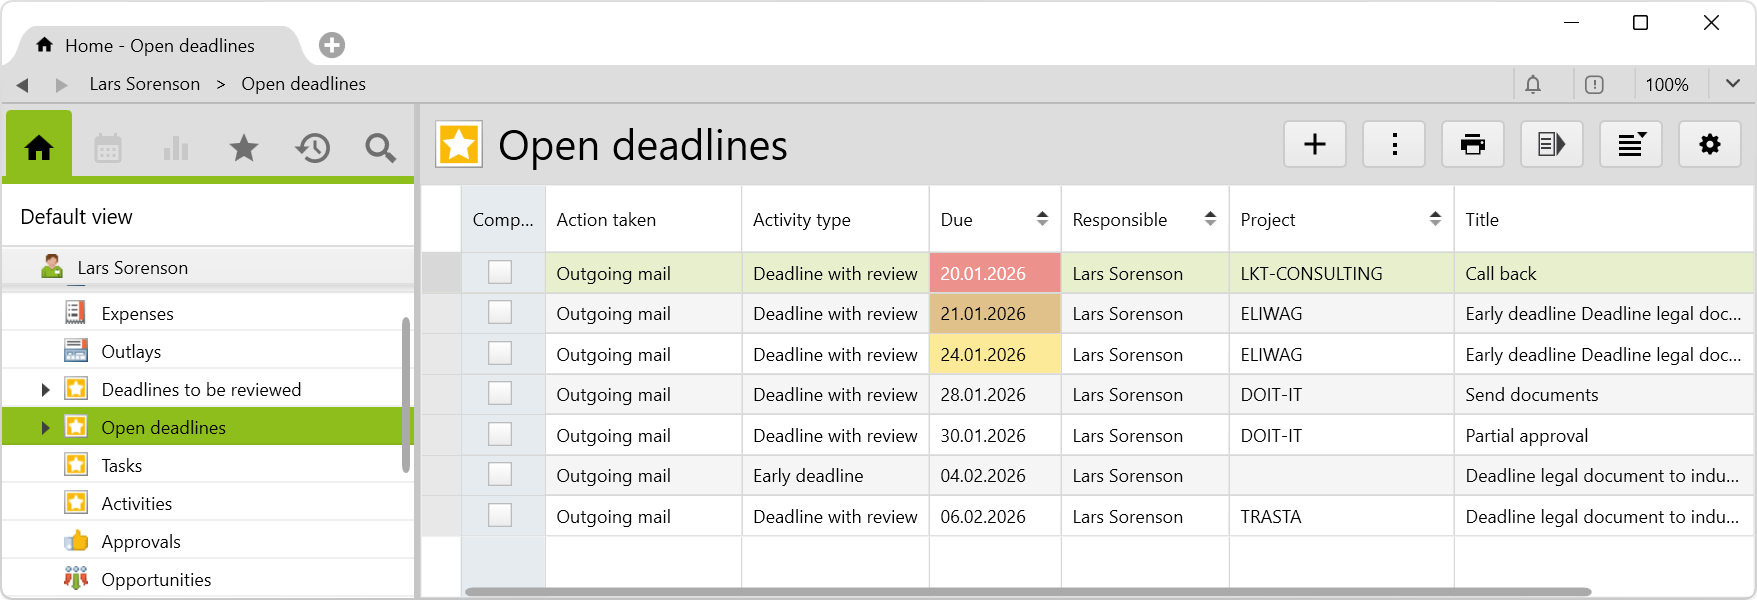The height and width of the screenshot is (600, 1757).
Task: Show the favorites star tab
Action: tap(244, 149)
